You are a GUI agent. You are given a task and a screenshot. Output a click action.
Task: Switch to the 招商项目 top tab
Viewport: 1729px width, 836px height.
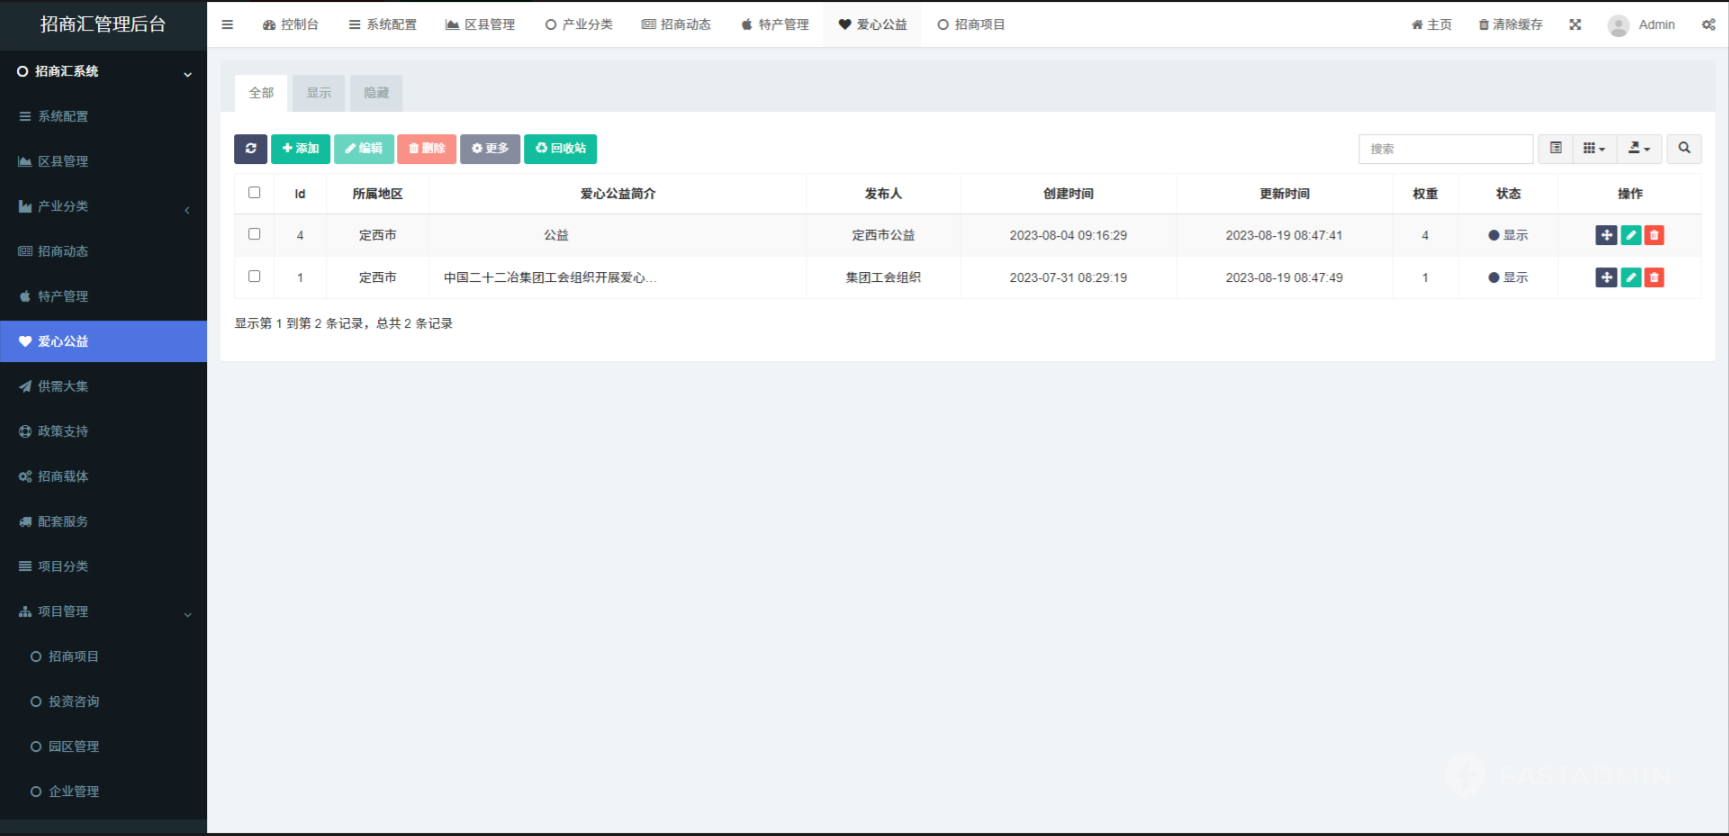(x=971, y=24)
